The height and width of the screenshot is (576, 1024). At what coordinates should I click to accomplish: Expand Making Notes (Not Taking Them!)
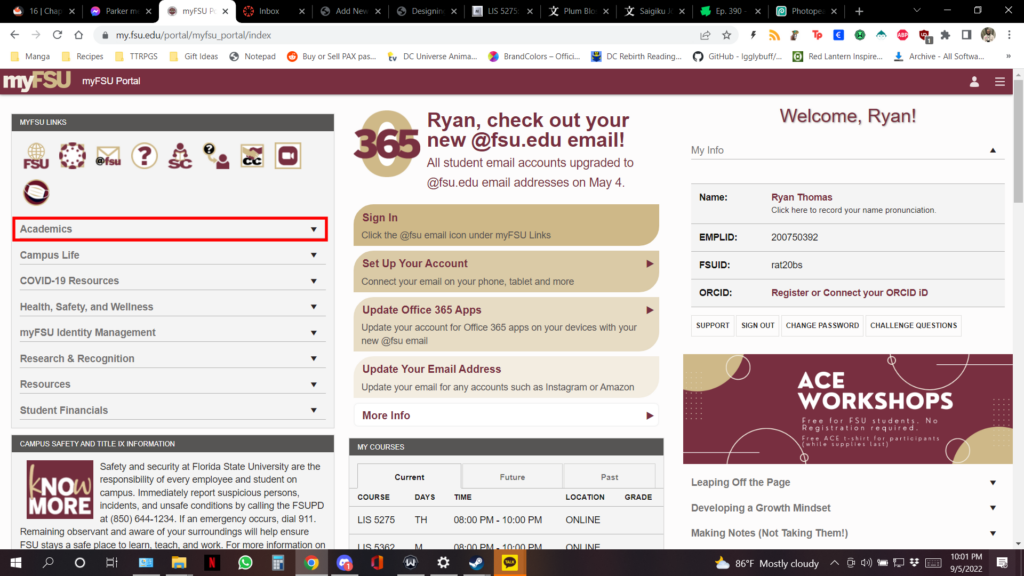(x=844, y=534)
